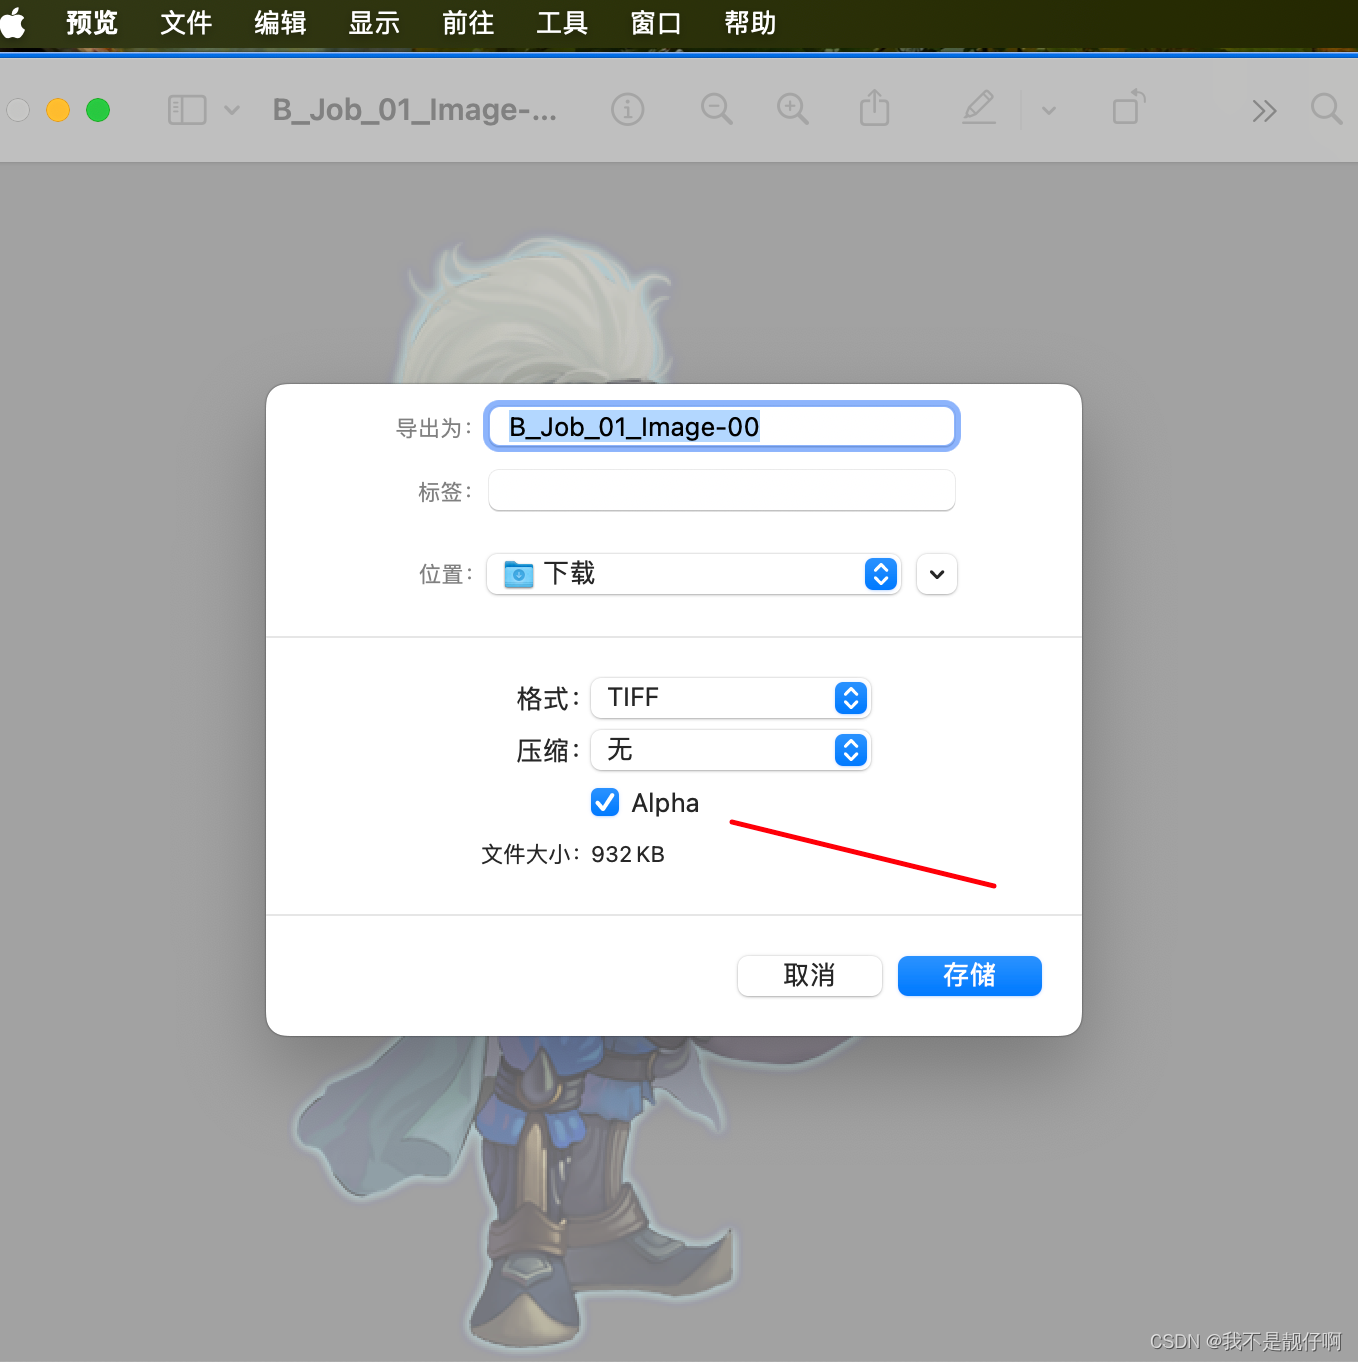
Task: Click the 取消 cancel button
Action: pos(810,975)
